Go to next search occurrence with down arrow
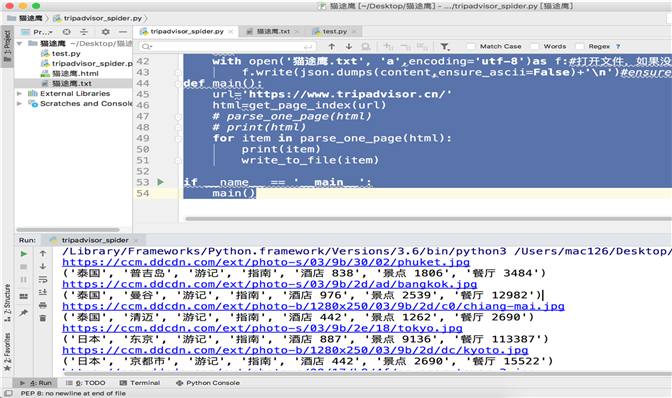 [x=349, y=46]
